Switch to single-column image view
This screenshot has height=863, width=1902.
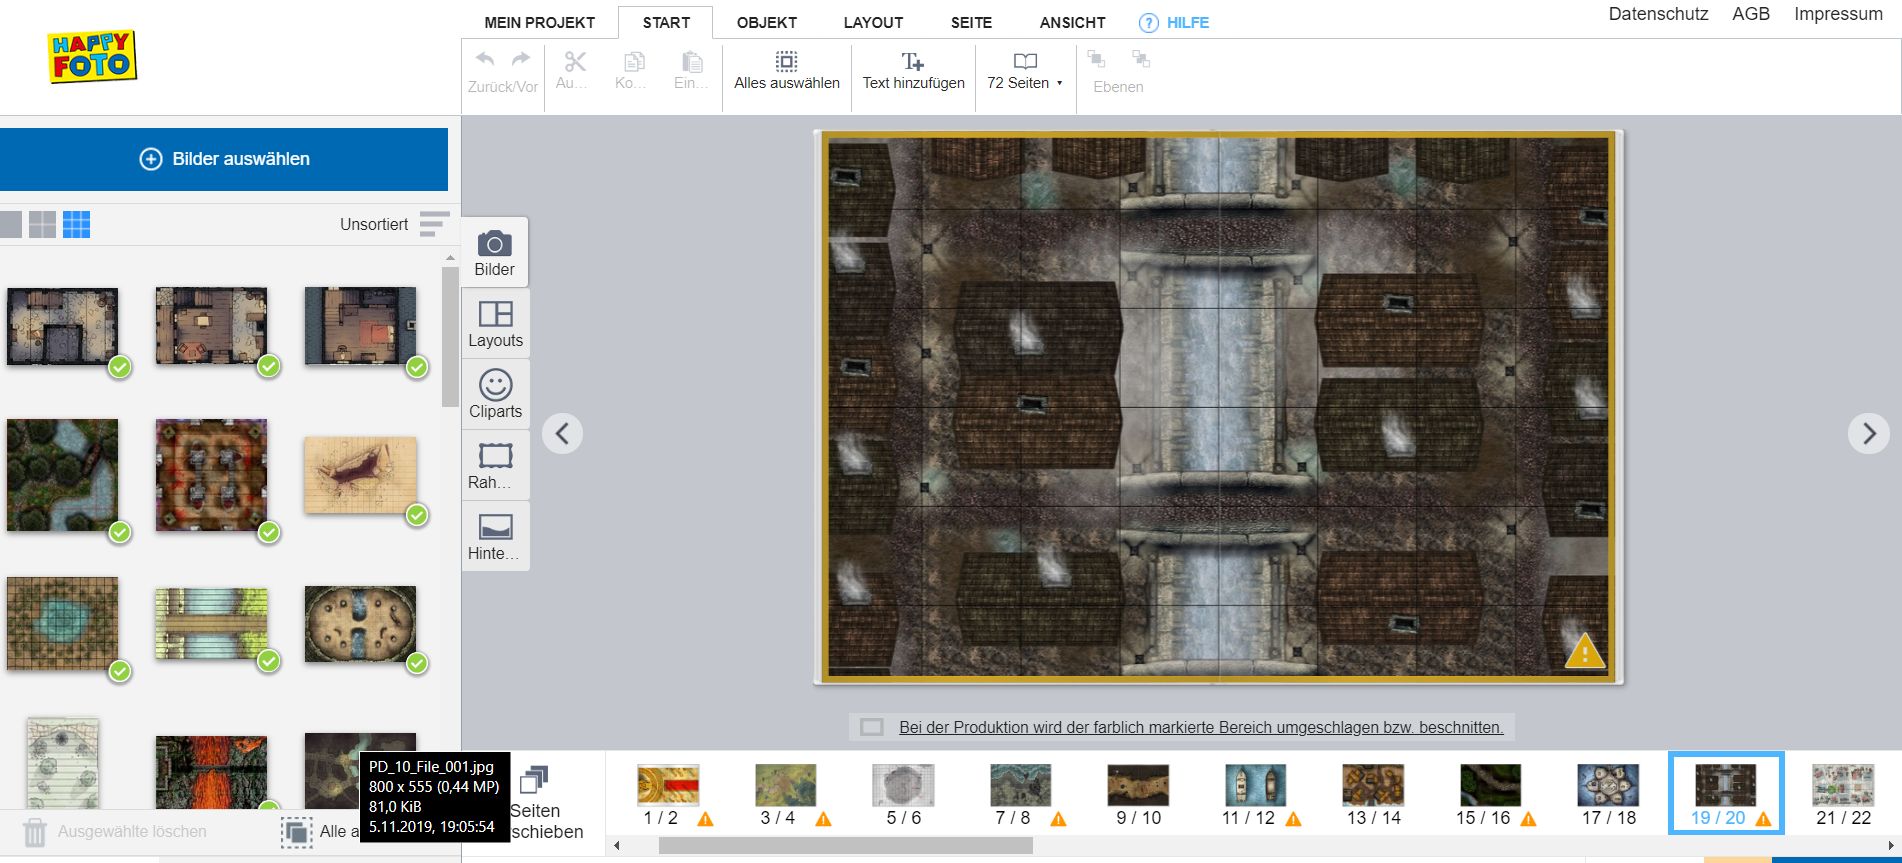click(10, 225)
